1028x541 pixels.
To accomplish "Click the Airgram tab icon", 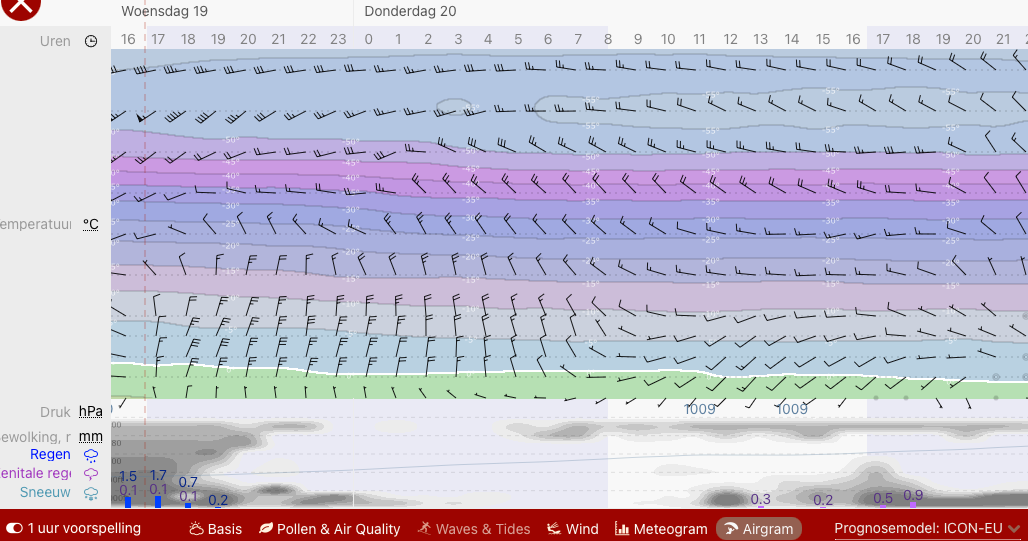I will coord(730,529).
